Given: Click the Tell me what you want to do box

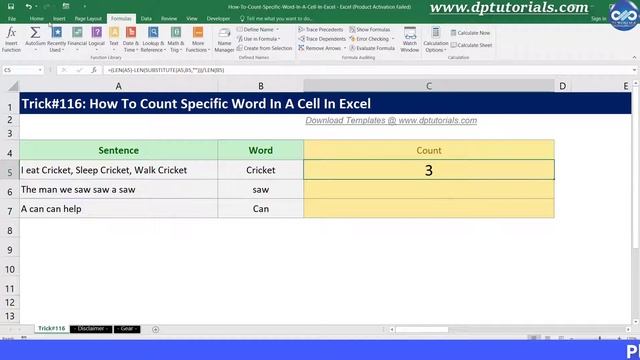Looking at the screenshot, I should click(x=276, y=19).
